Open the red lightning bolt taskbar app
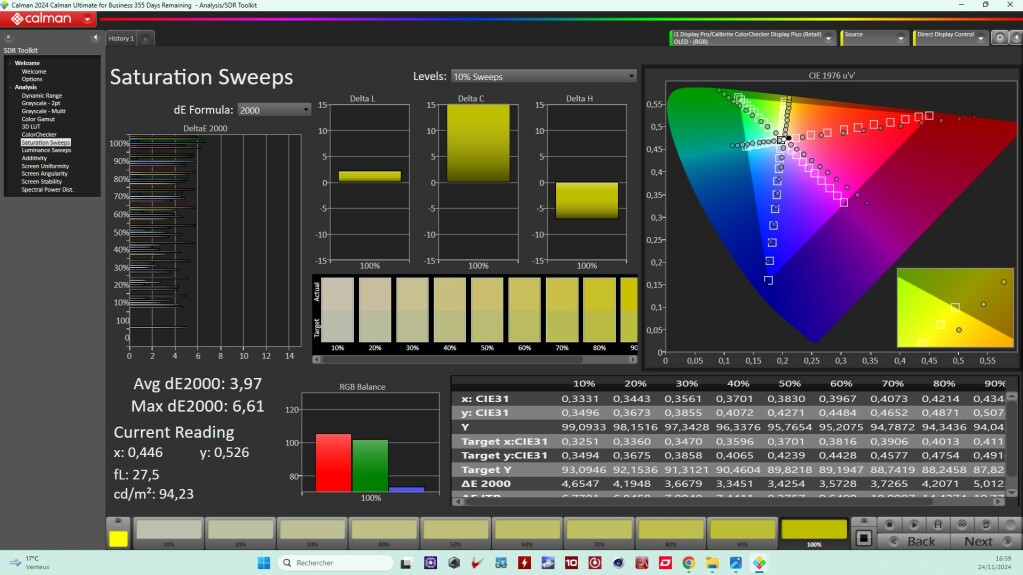The image size is (1023, 575). pyautogui.click(x=524, y=563)
